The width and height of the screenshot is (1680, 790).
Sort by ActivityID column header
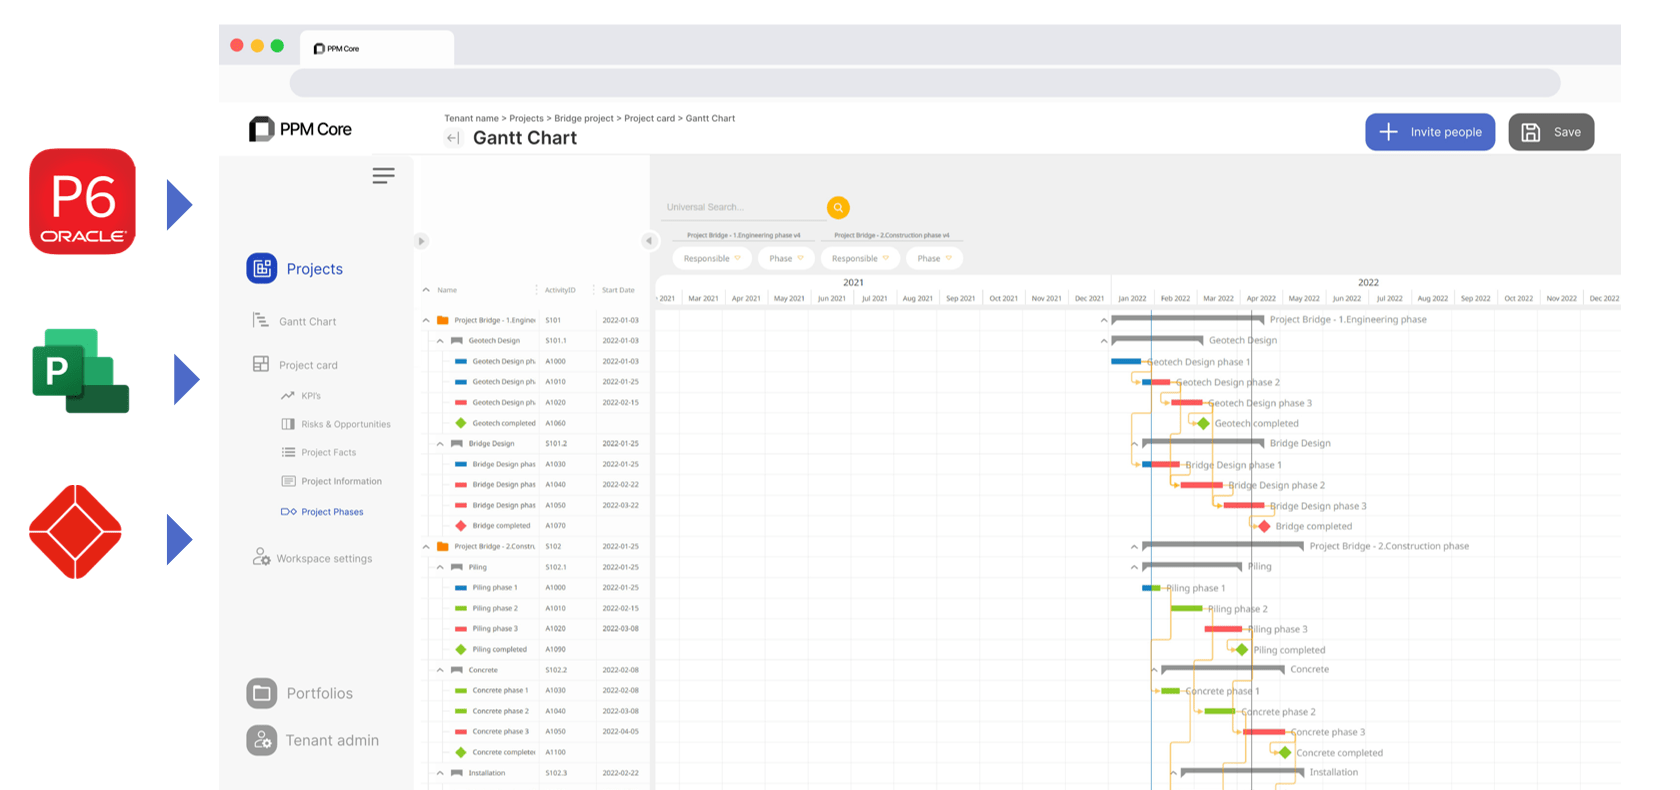pos(560,290)
